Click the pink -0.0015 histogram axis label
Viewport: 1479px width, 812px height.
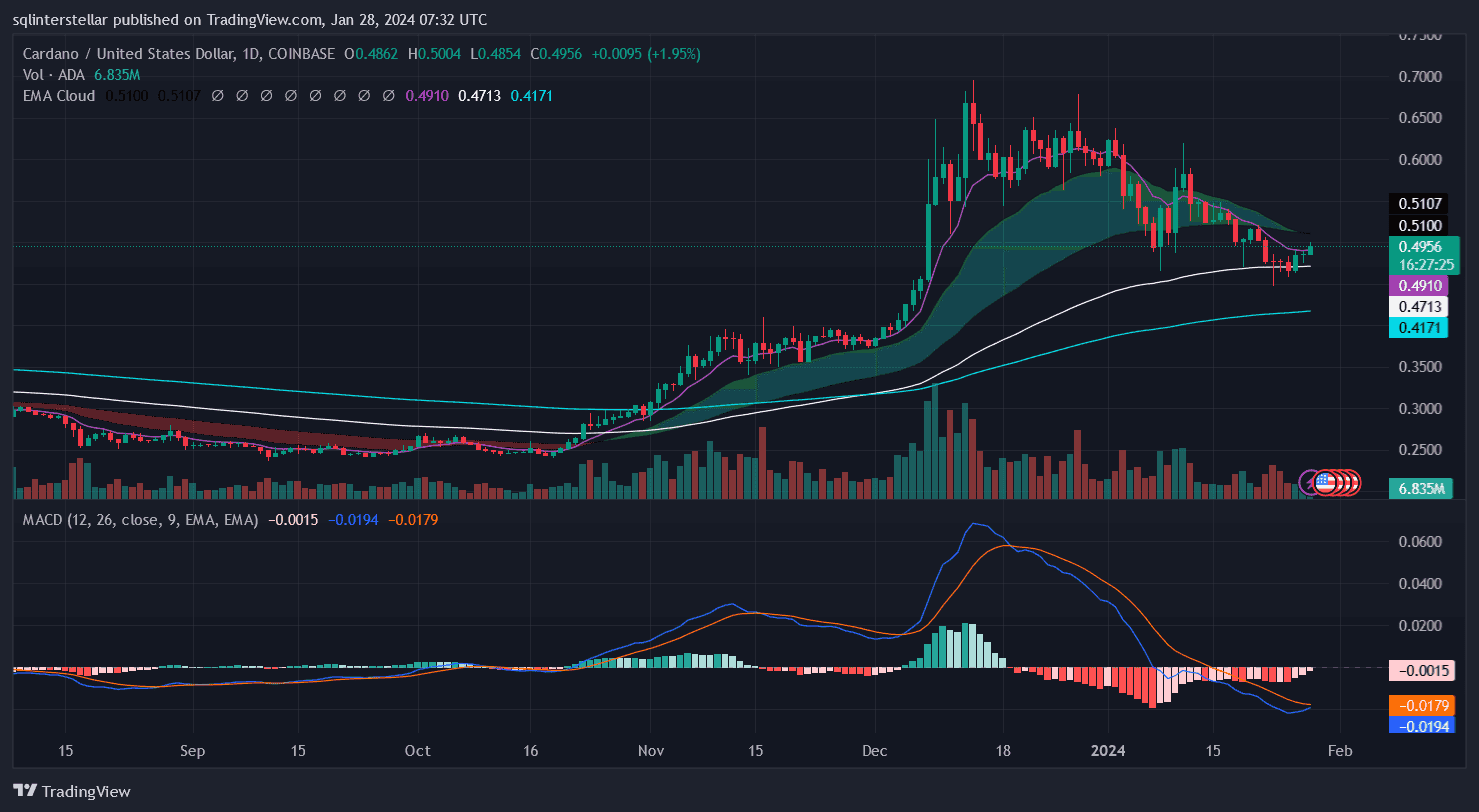point(1417,668)
